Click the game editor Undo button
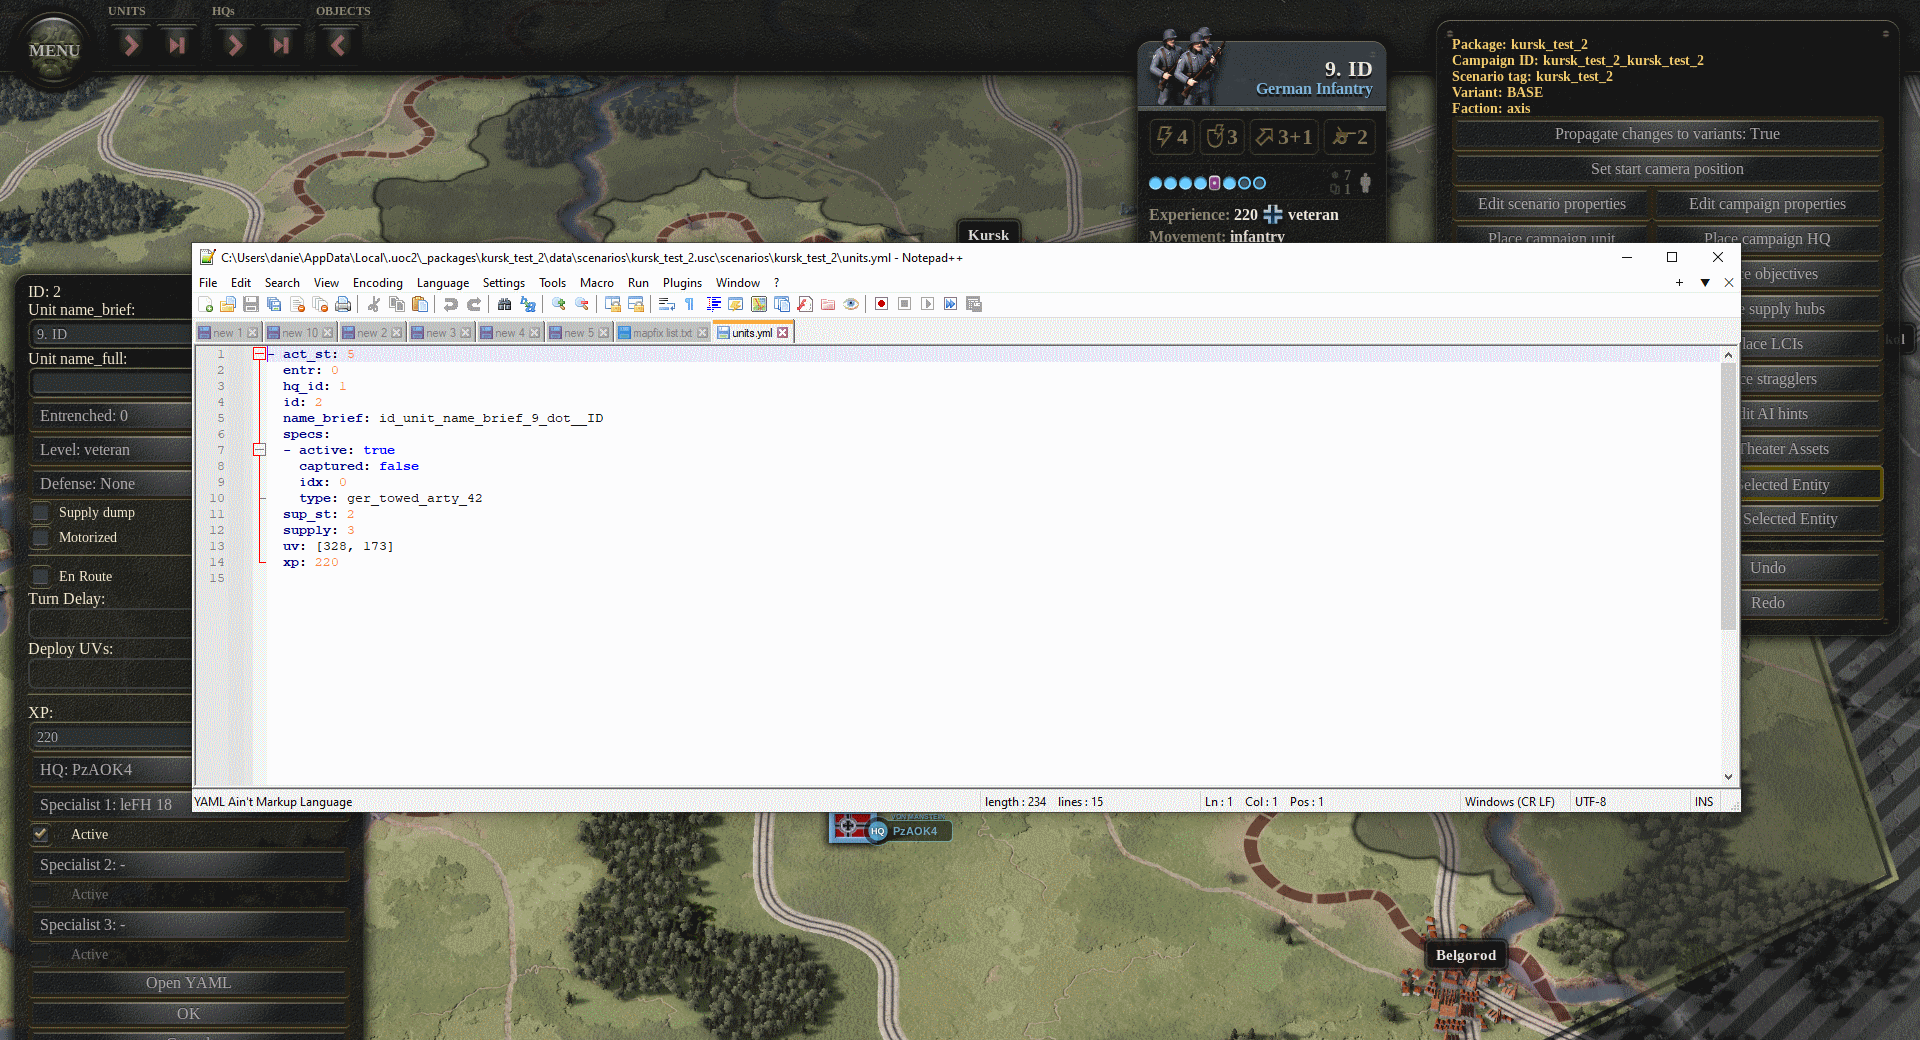The width and height of the screenshot is (1920, 1040). pyautogui.click(x=1811, y=568)
